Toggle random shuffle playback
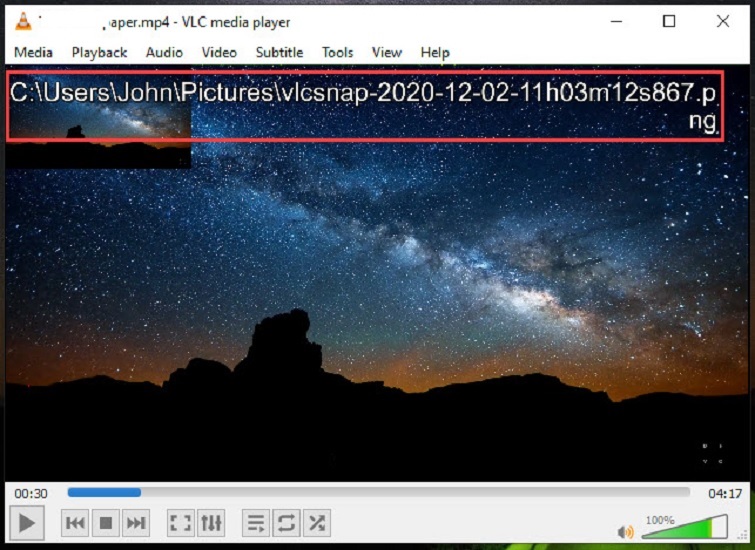Screen dimensions: 755x550 click(x=316, y=523)
